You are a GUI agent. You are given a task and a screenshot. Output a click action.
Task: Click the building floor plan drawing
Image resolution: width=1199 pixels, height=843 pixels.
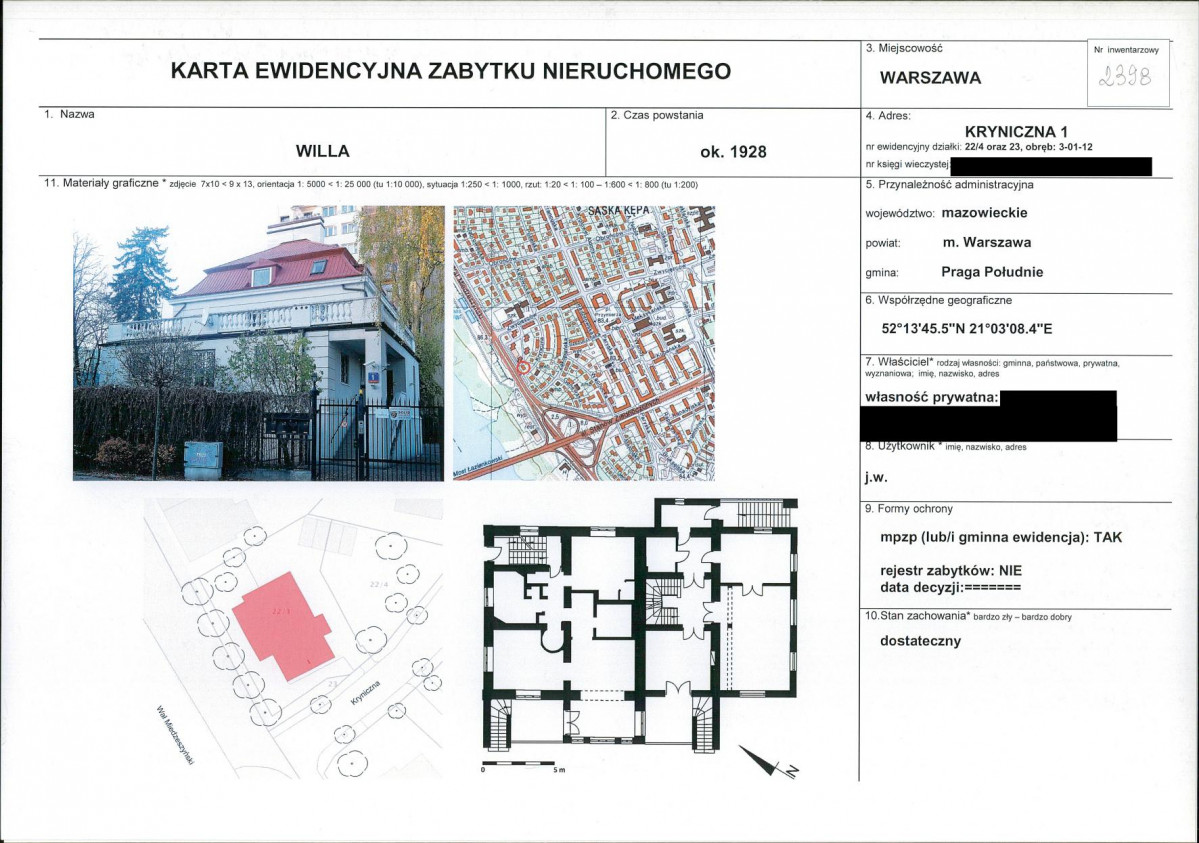[x=641, y=625]
